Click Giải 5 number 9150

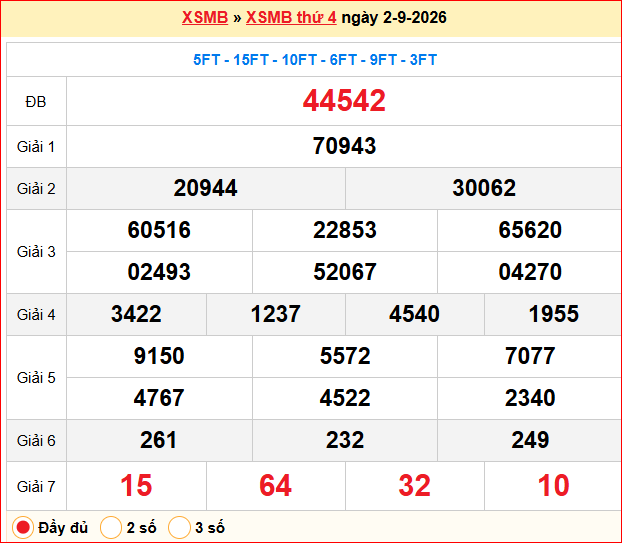pyautogui.click(x=159, y=356)
